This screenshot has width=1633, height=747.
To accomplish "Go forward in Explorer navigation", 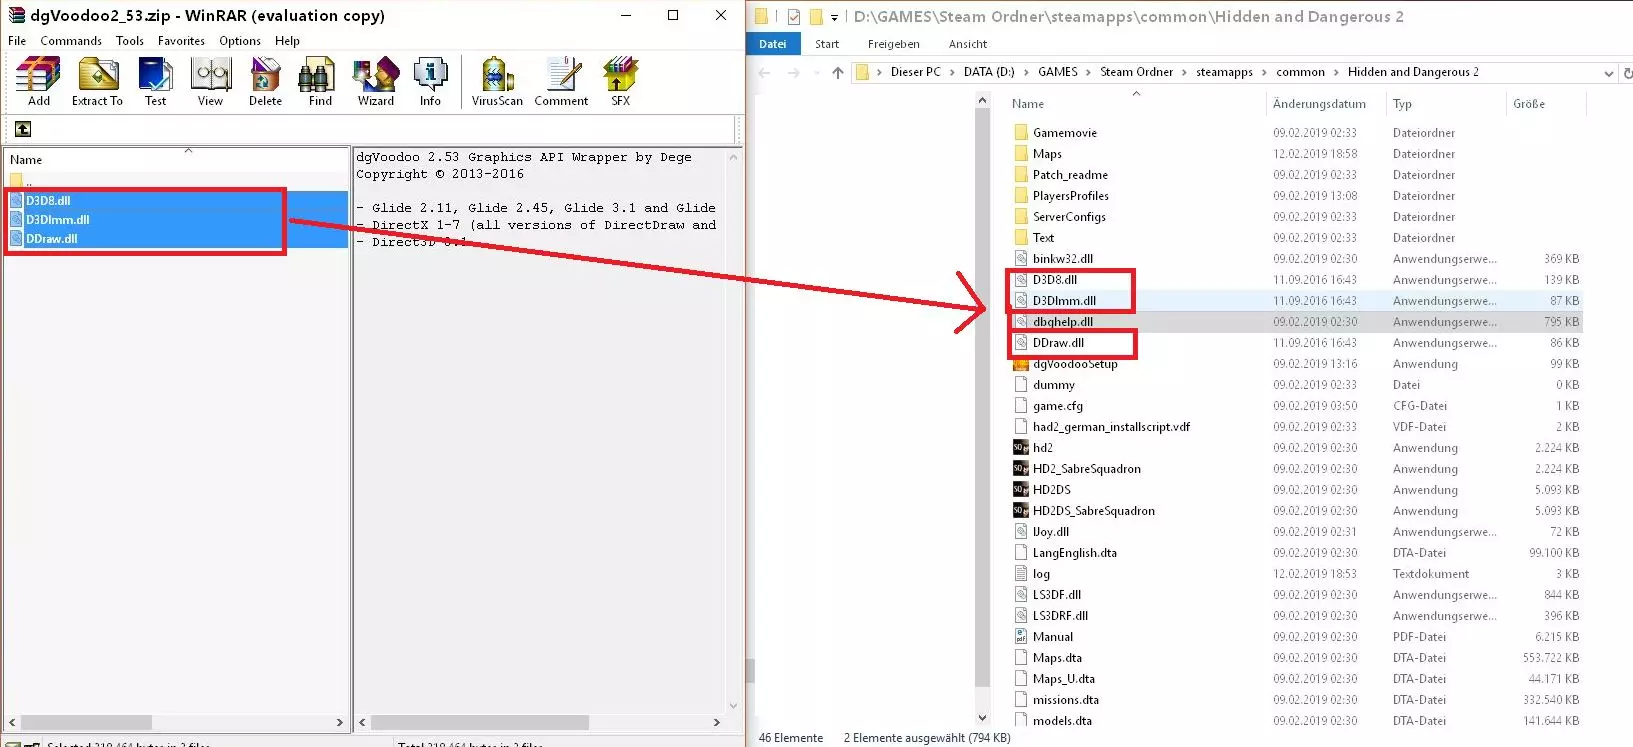I will point(794,72).
